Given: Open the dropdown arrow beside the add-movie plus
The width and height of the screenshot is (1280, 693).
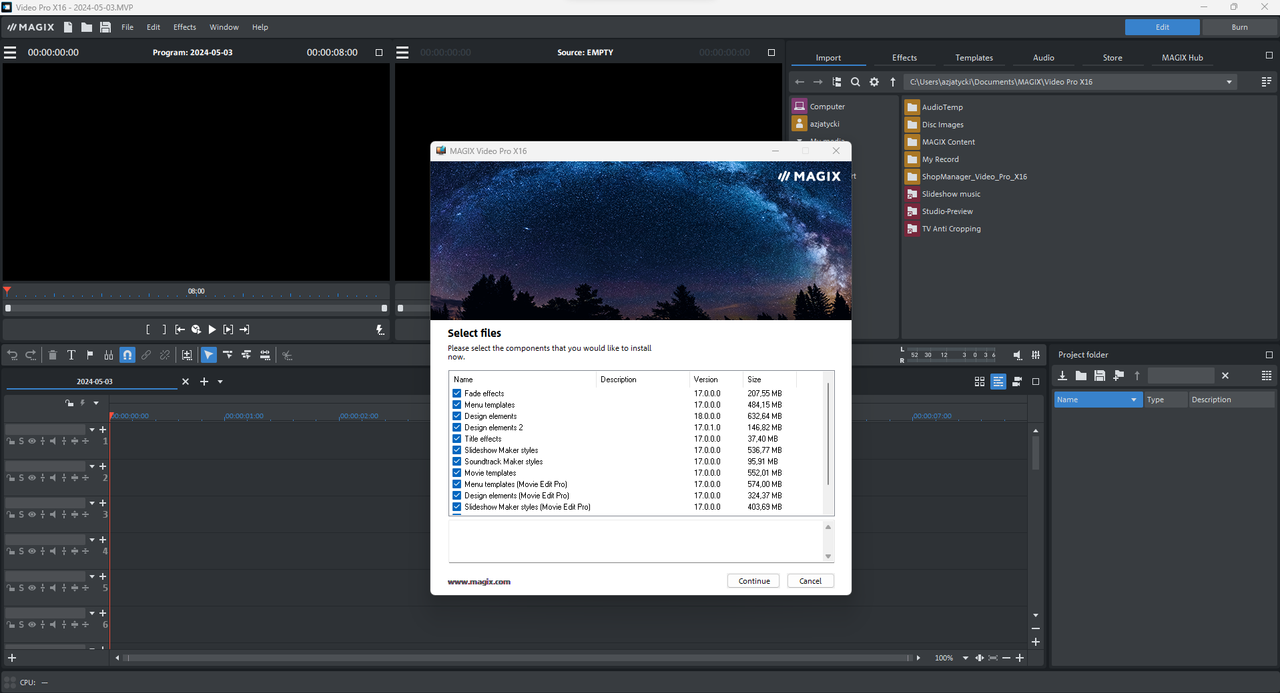Looking at the screenshot, I should tap(220, 382).
